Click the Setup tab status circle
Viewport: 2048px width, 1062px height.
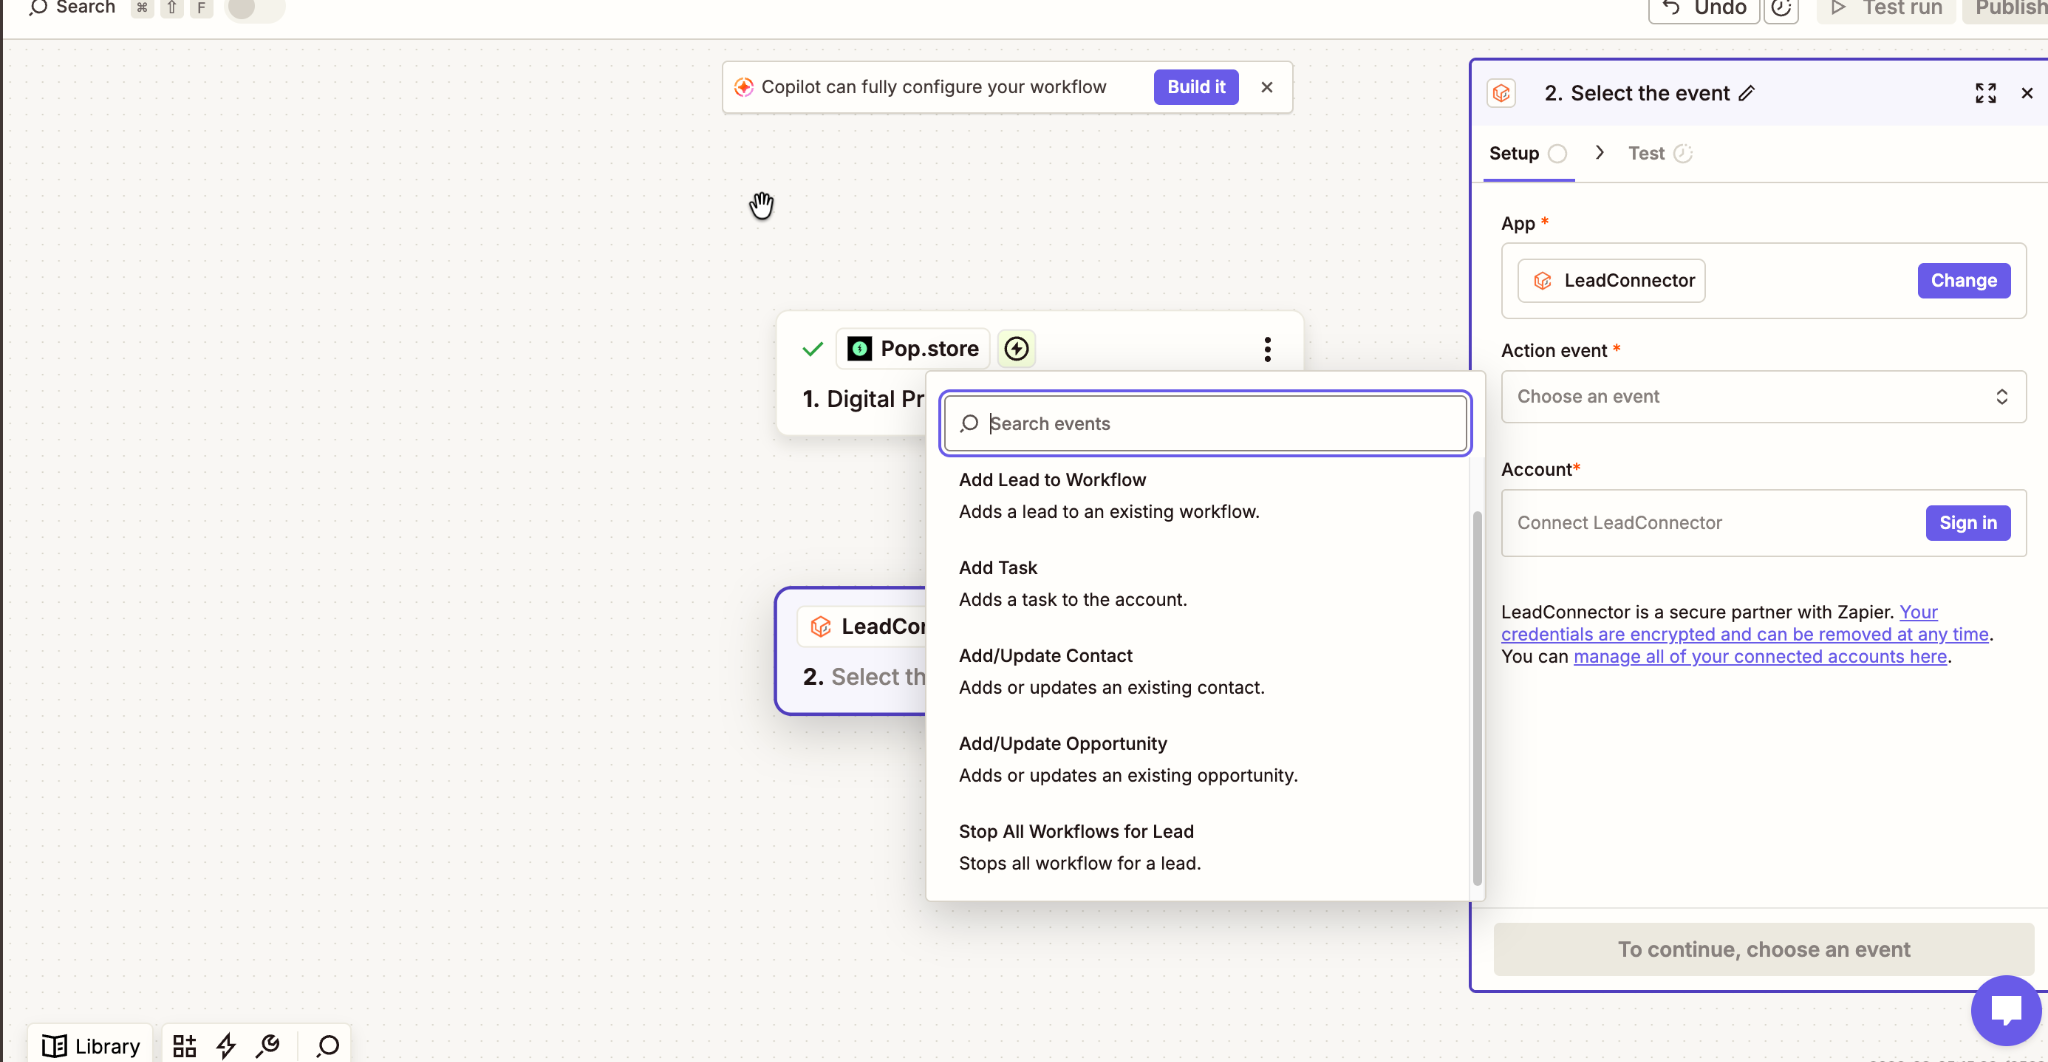1557,153
